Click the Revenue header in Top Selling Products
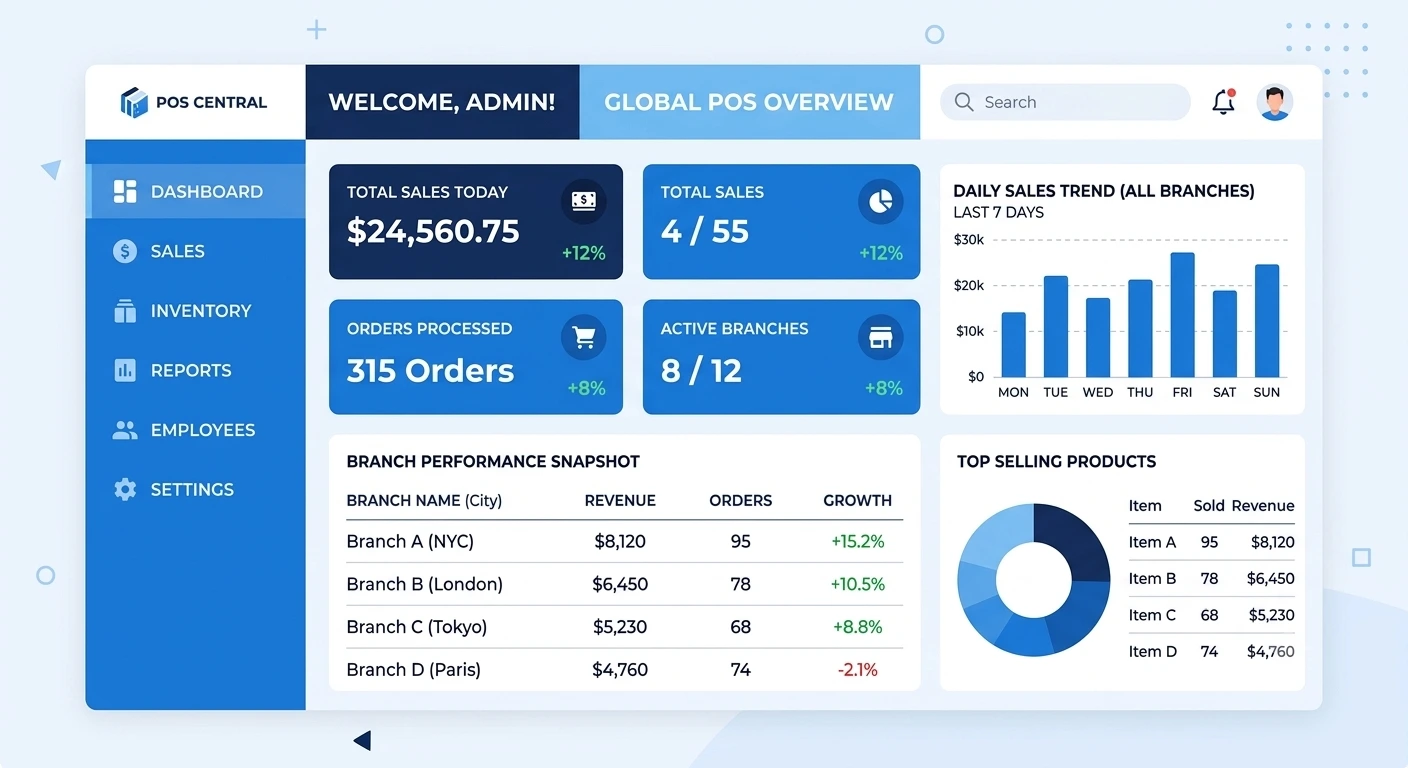This screenshot has width=1408, height=768. pyautogui.click(x=1263, y=506)
